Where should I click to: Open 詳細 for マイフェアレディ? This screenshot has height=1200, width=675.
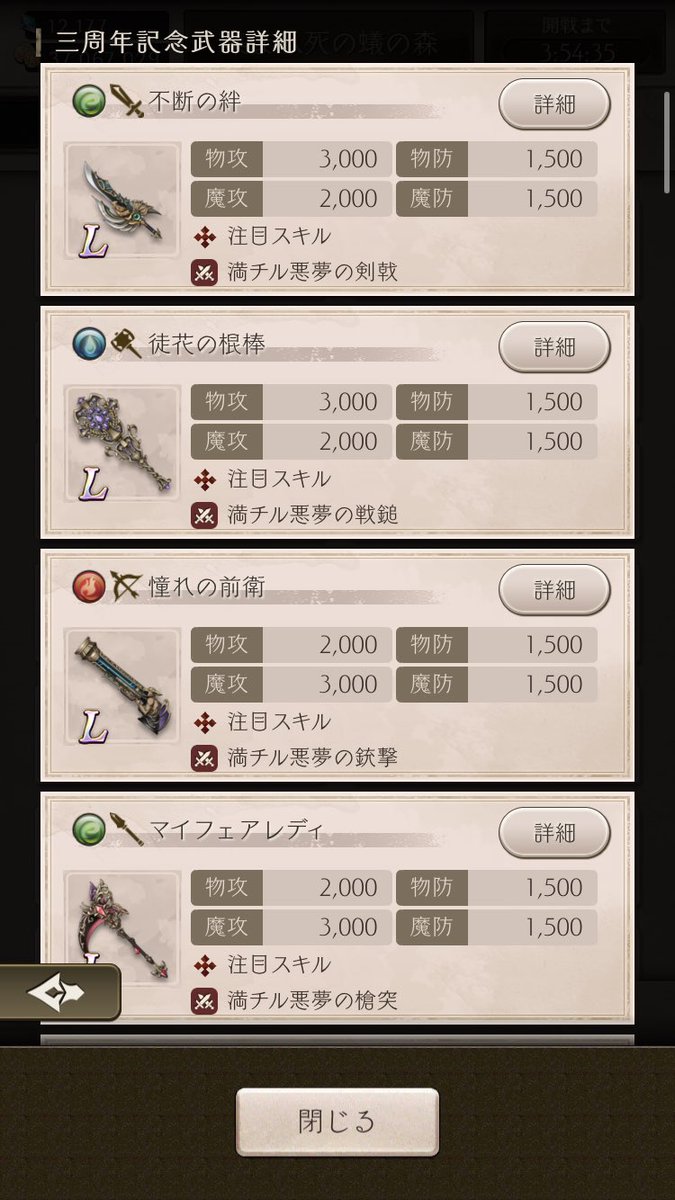coord(554,832)
